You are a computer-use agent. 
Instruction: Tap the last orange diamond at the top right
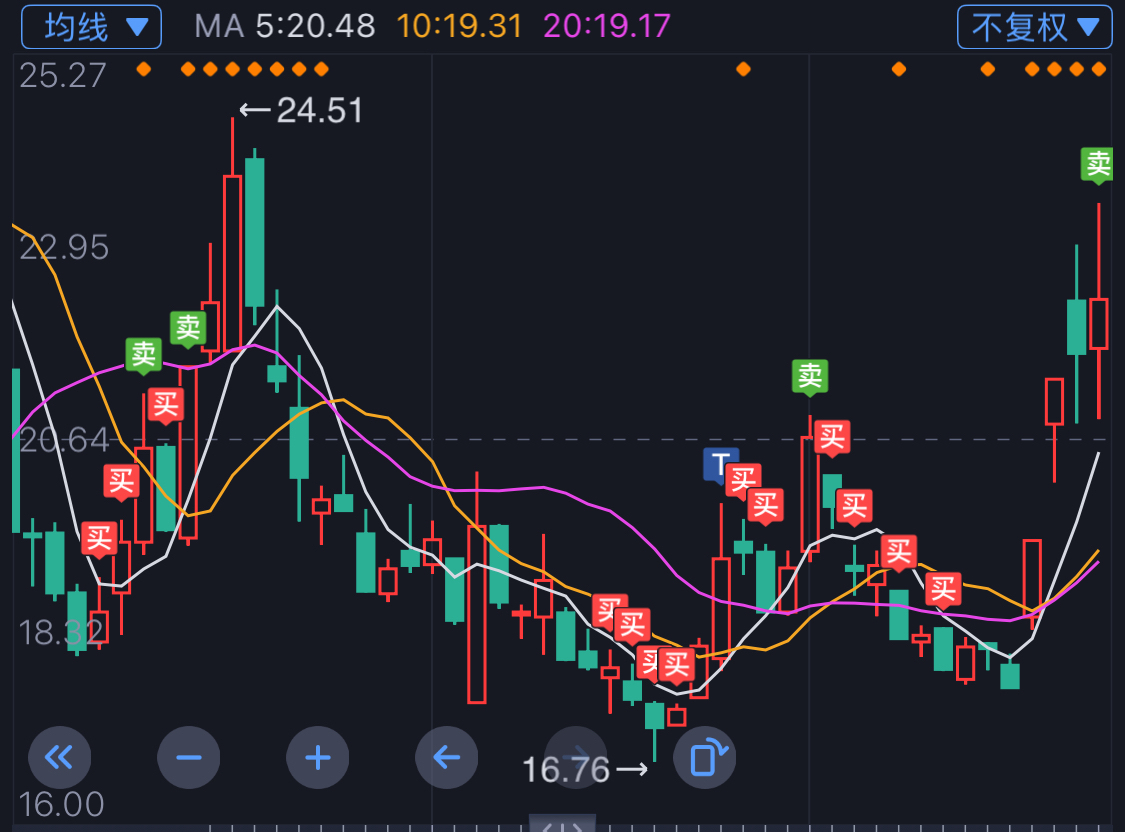tap(1098, 69)
